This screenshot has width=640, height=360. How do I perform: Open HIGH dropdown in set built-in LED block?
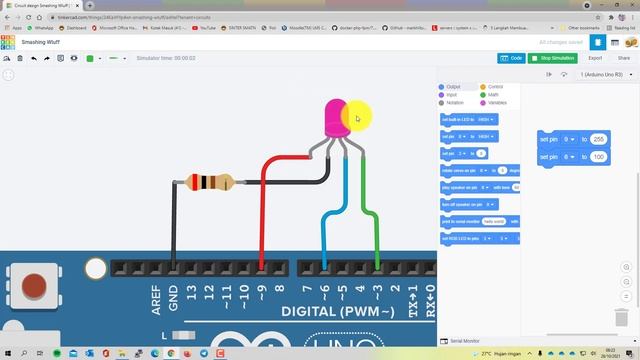click(486, 120)
